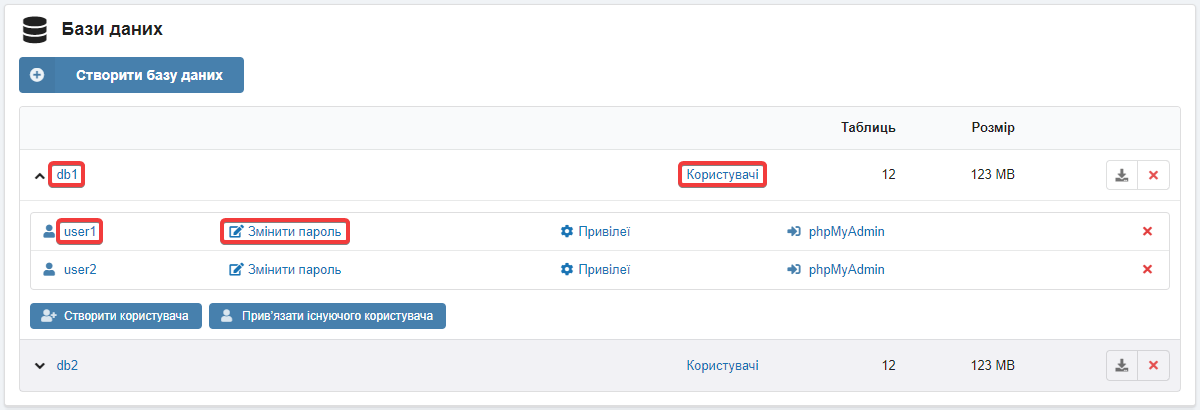Open the db2 database name link

point(67,366)
